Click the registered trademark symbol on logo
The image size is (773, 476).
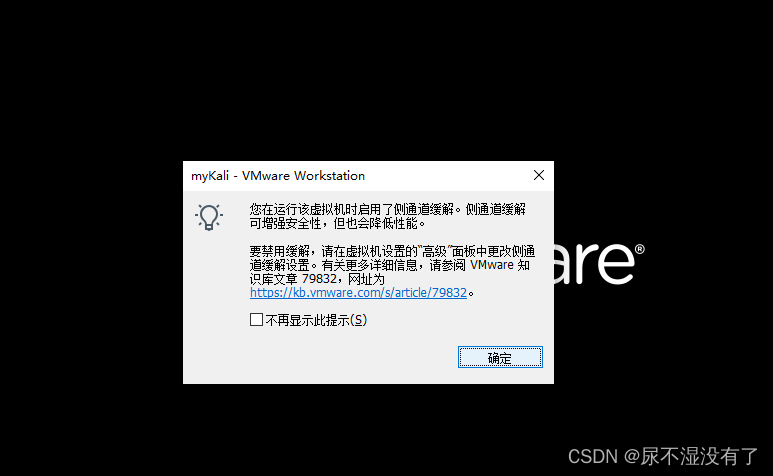640,249
